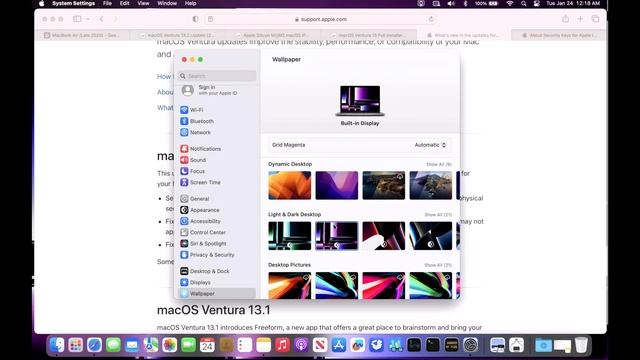Open Spotlight search from the menu bar
640x360 pixels.
[524, 3]
